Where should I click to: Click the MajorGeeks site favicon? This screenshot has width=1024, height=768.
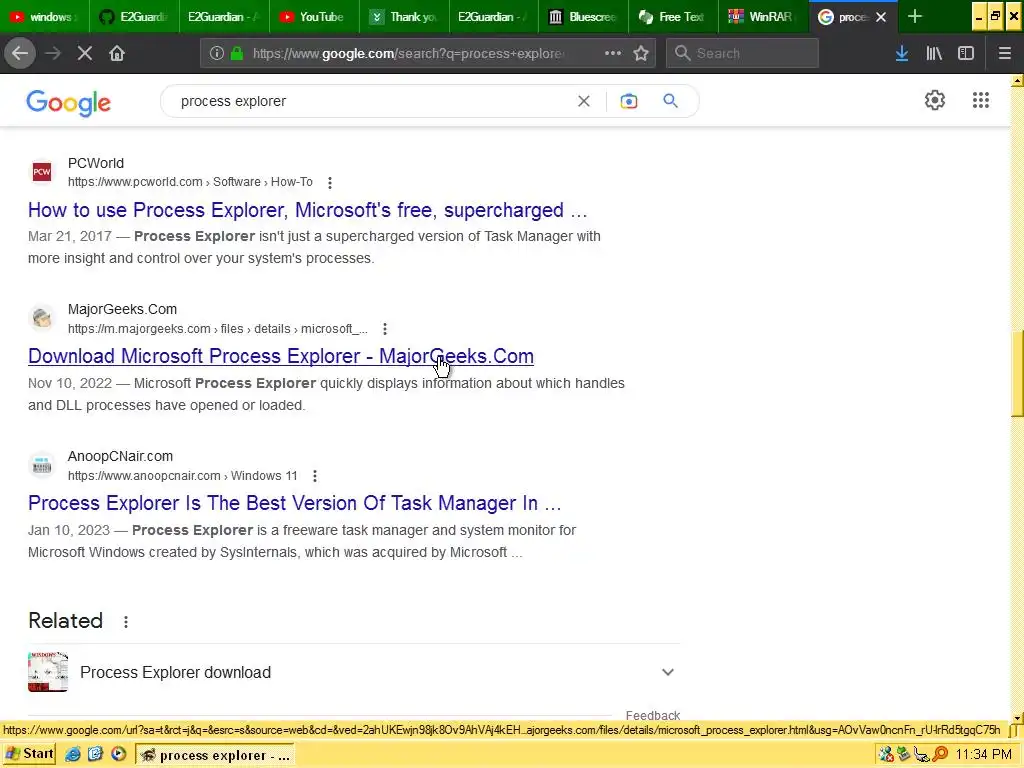(42, 318)
